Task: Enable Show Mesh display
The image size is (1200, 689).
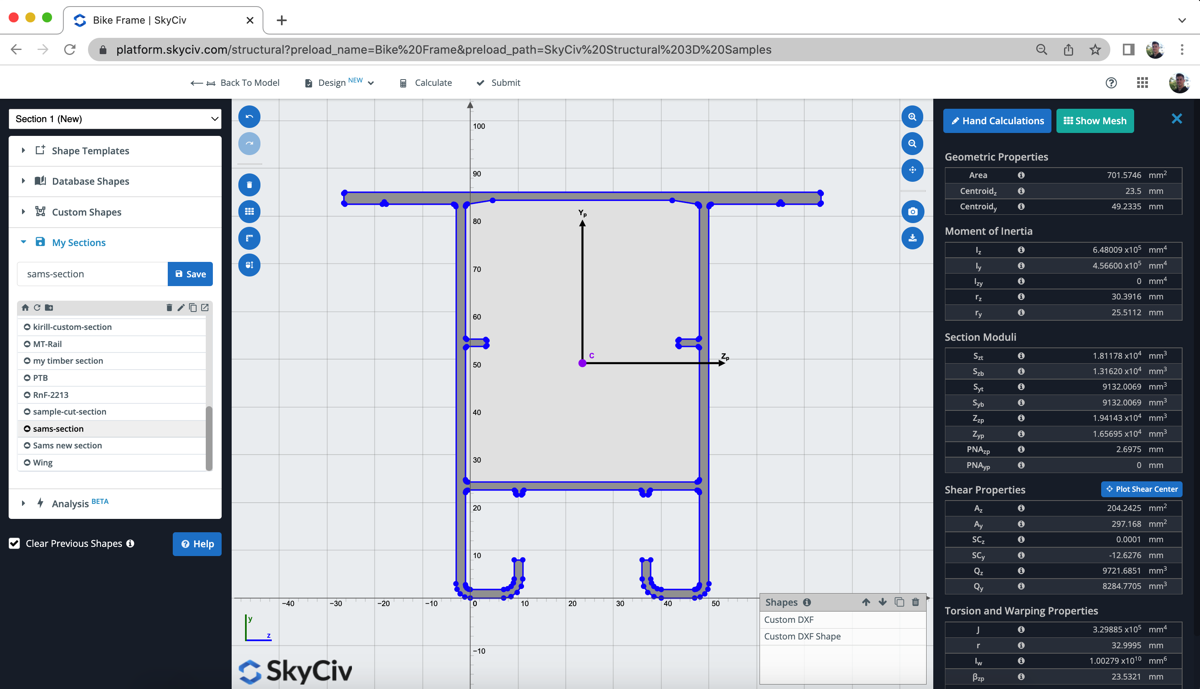Action: (1094, 120)
